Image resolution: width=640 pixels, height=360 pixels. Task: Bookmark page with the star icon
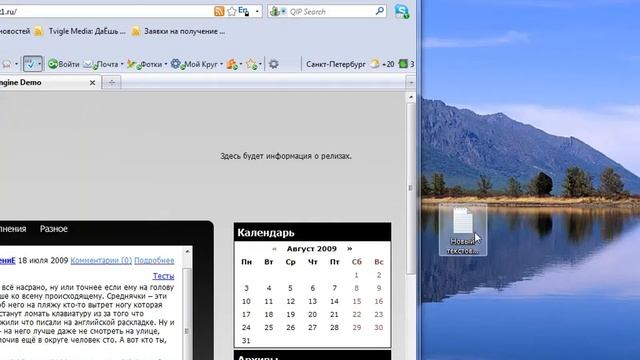click(231, 11)
